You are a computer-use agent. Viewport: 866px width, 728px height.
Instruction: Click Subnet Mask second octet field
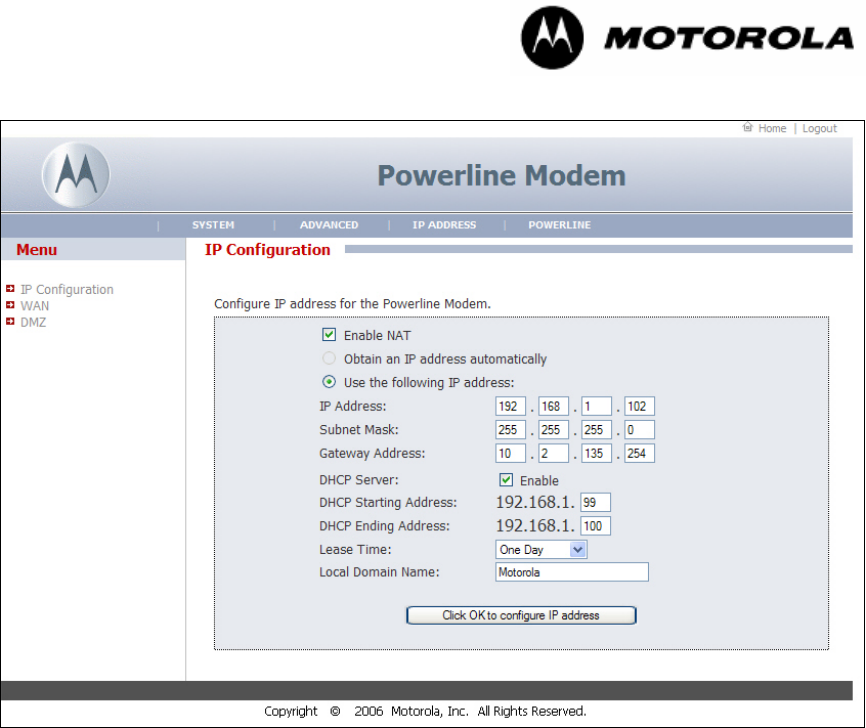(553, 430)
